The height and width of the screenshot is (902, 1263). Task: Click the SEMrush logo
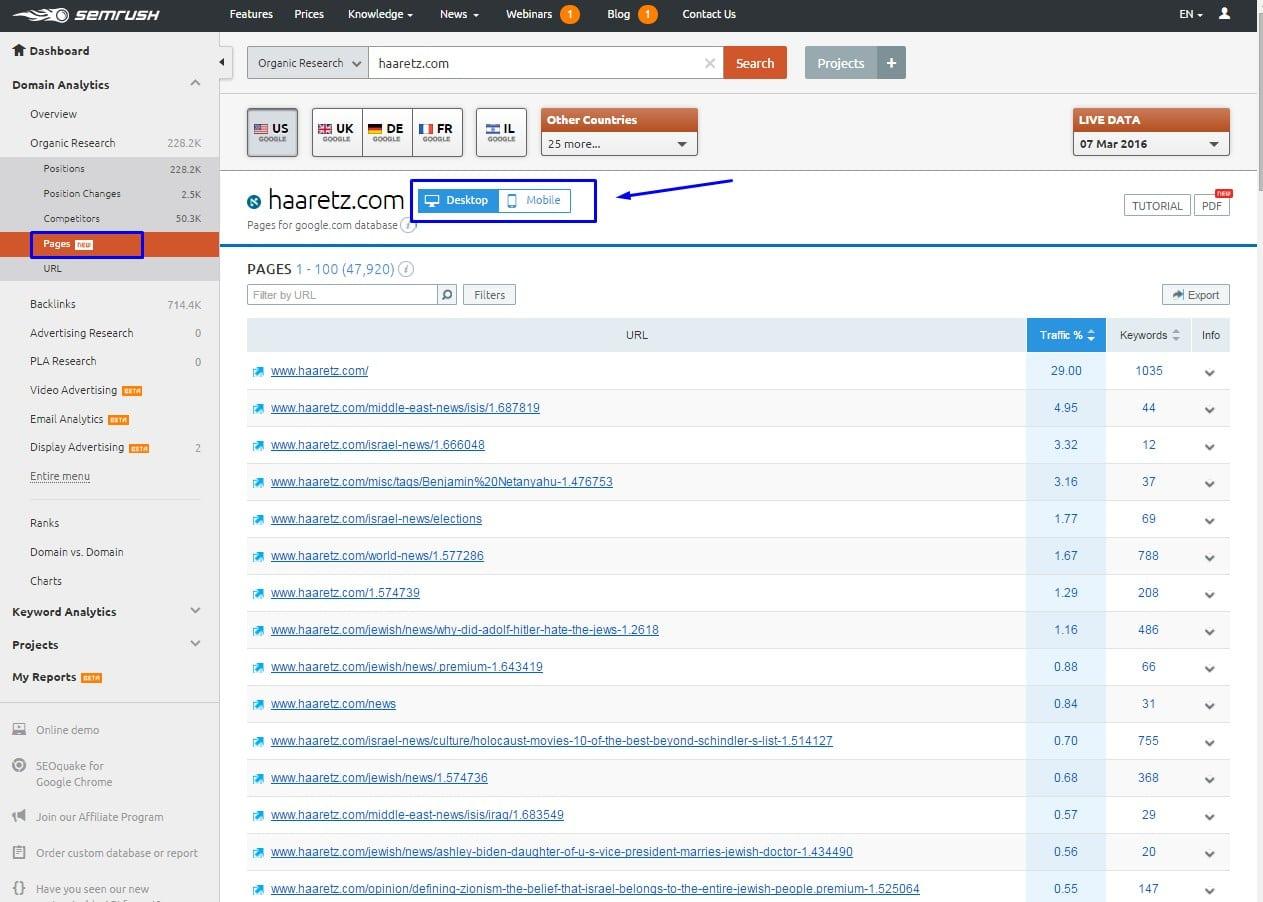pos(87,15)
